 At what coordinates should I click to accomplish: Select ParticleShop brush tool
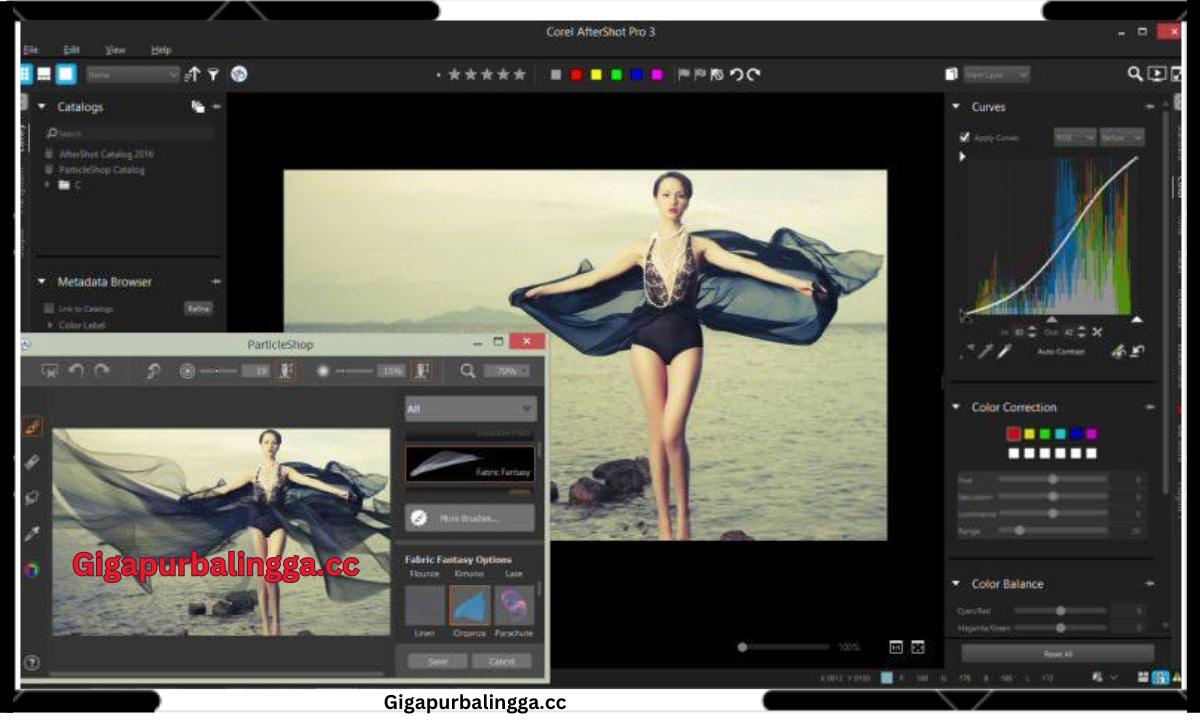pos(32,426)
